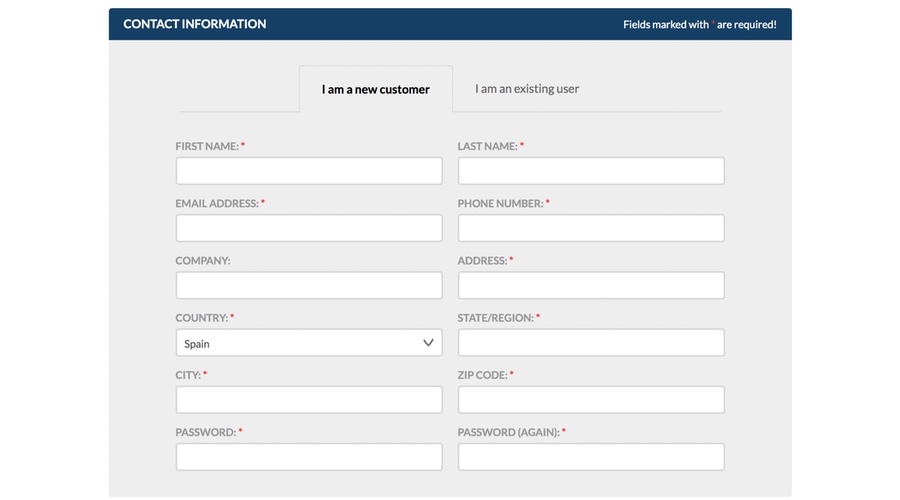The image size is (900, 500).
Task: Open the Country dropdown showing Spain
Action: pos(309,342)
